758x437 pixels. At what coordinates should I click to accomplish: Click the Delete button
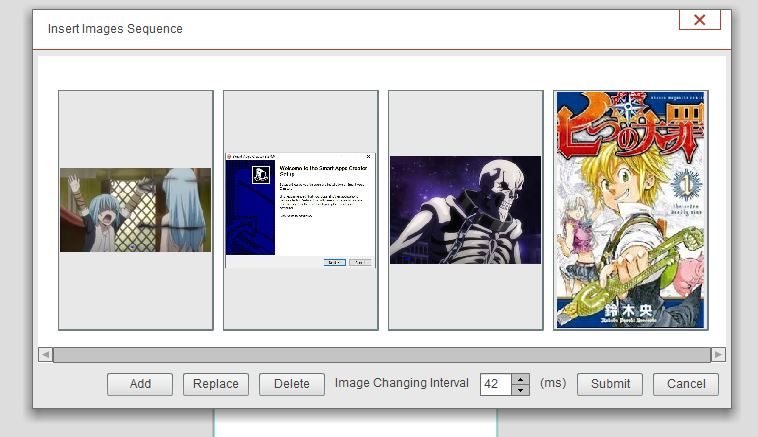[x=292, y=384]
